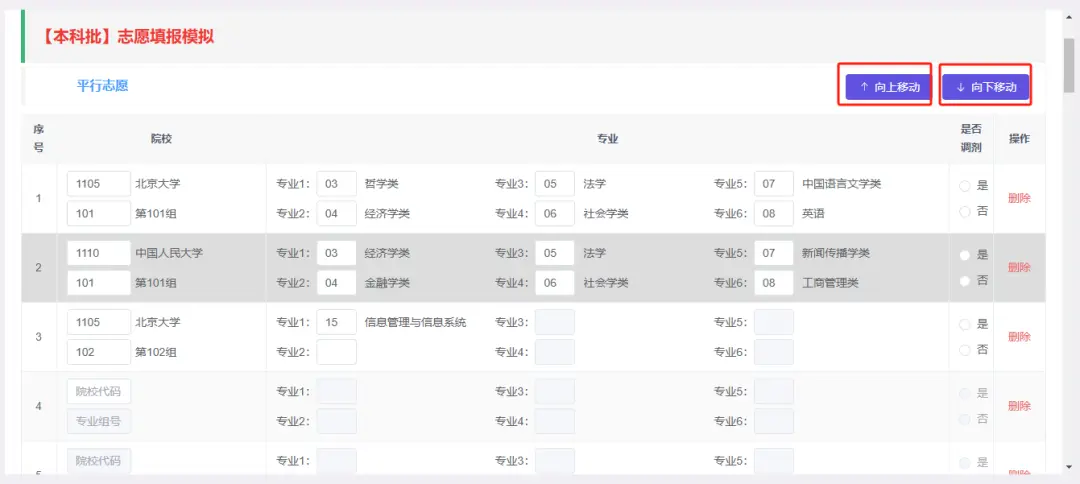Select 否 for adjustment in row 1
Screen dimensions: 1080x484
[x=965, y=211]
